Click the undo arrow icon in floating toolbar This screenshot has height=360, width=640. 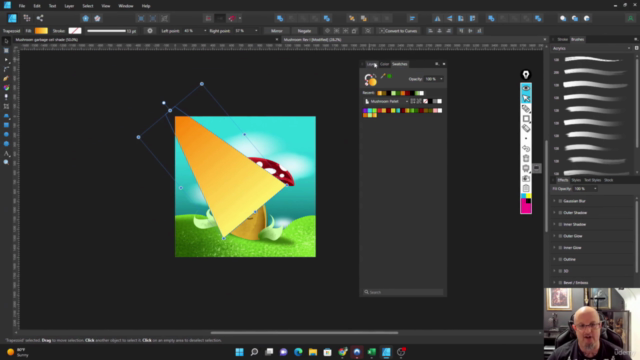pos(526,148)
